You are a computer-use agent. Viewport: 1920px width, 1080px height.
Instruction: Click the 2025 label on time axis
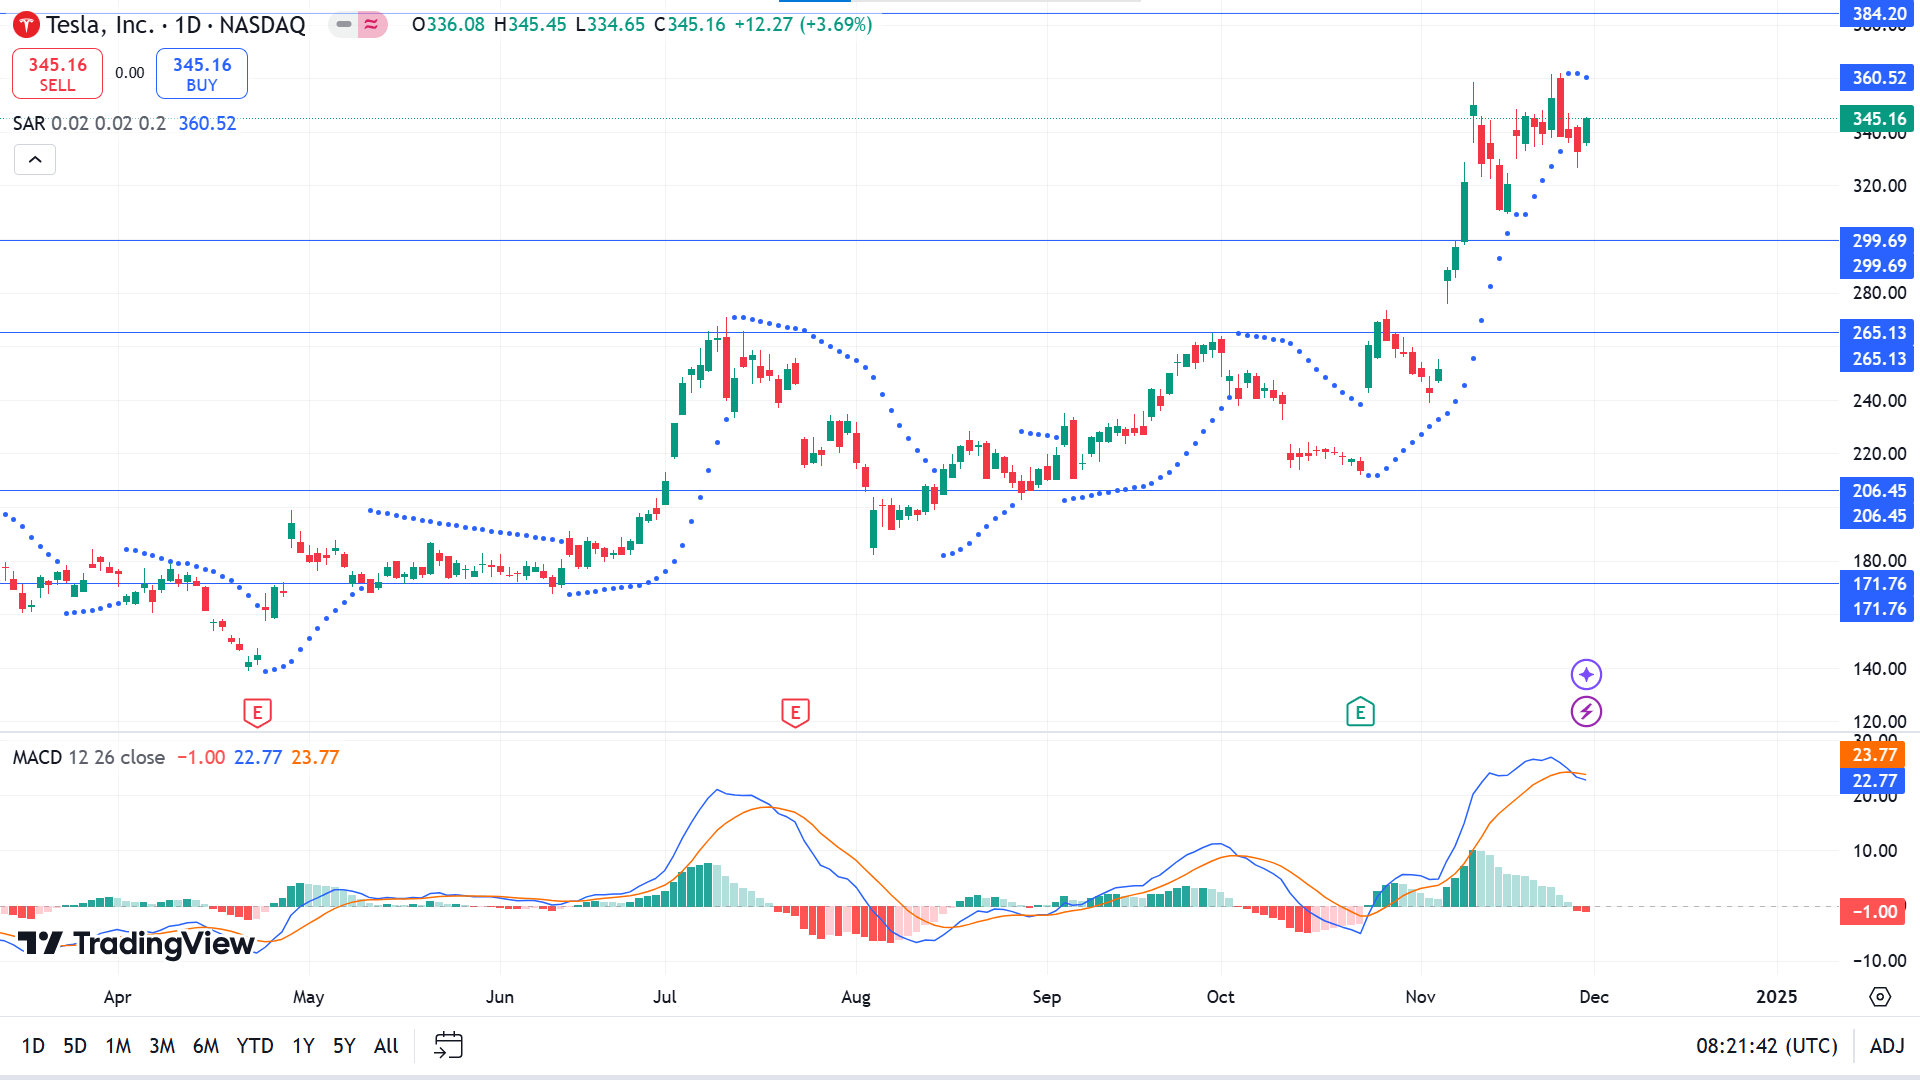pos(1777,997)
